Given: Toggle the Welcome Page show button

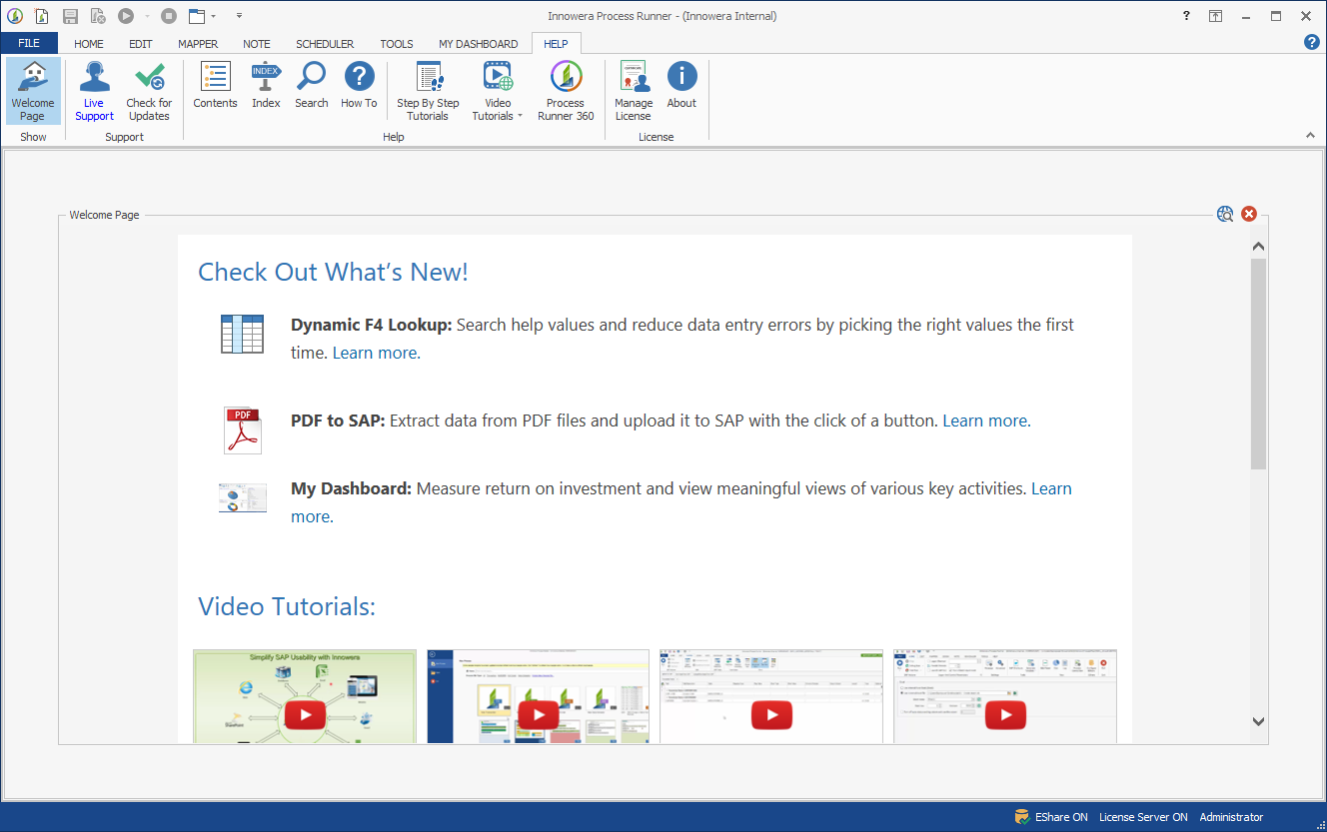Looking at the screenshot, I should click(x=33, y=90).
